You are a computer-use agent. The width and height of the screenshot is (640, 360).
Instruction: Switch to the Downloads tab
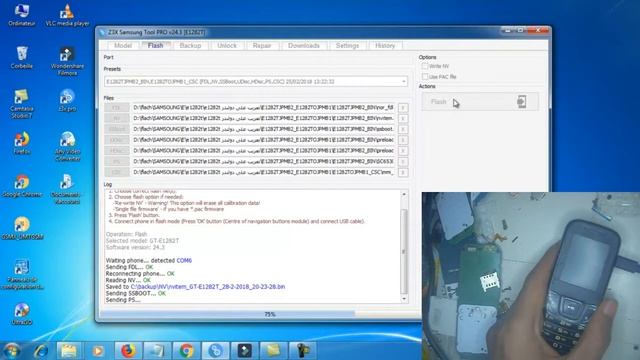(x=304, y=46)
